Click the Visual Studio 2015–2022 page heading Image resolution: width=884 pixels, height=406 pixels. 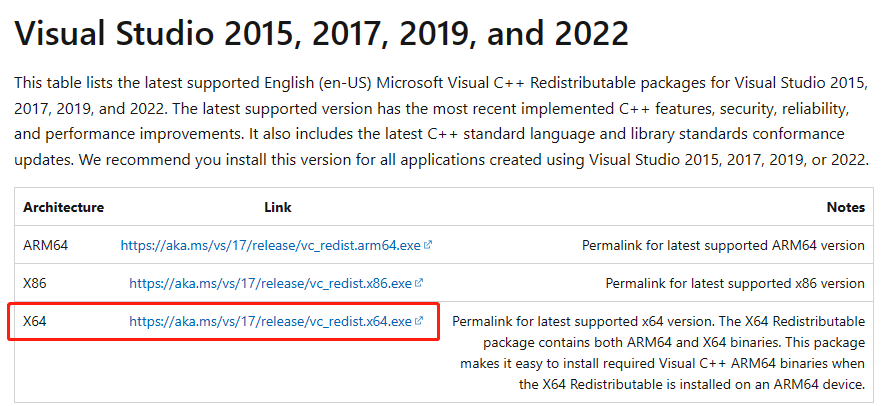coord(321,33)
